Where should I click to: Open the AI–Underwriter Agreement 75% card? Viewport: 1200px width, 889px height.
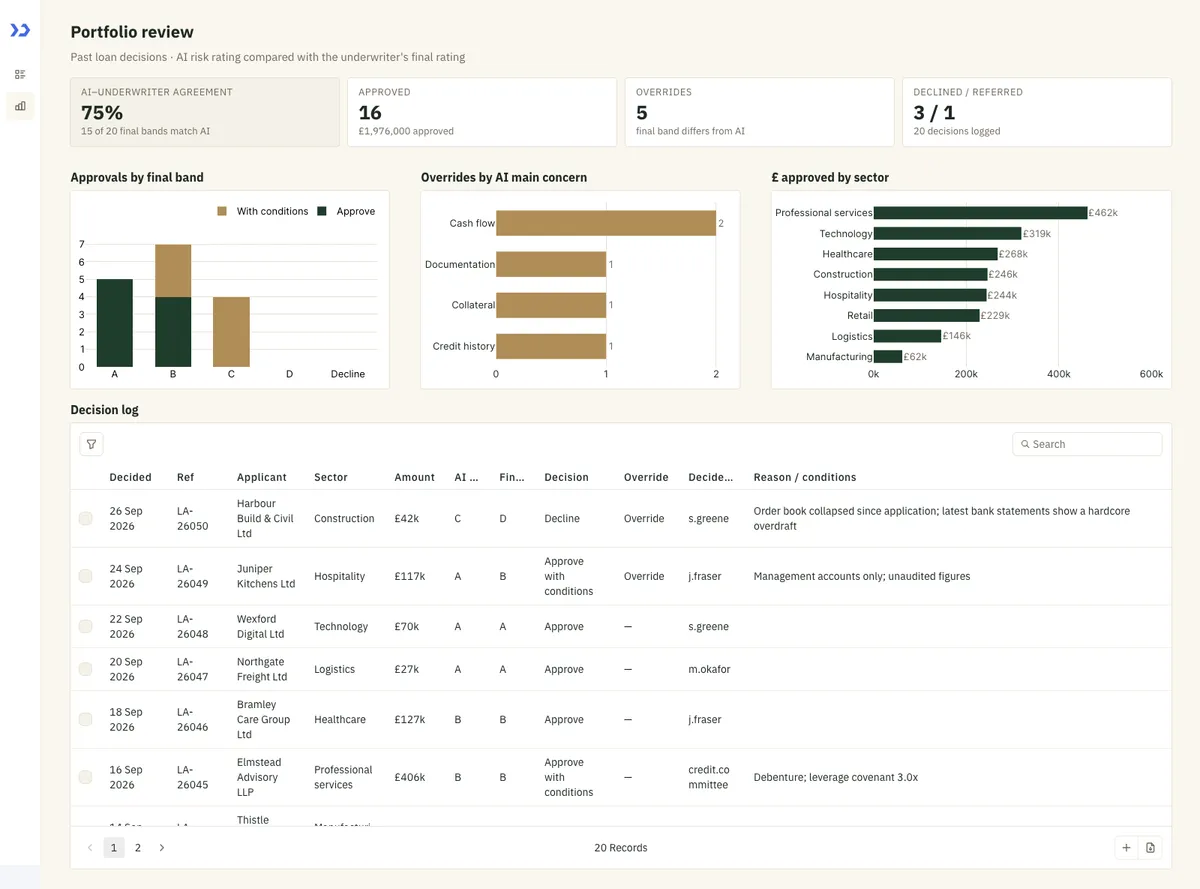click(205, 112)
